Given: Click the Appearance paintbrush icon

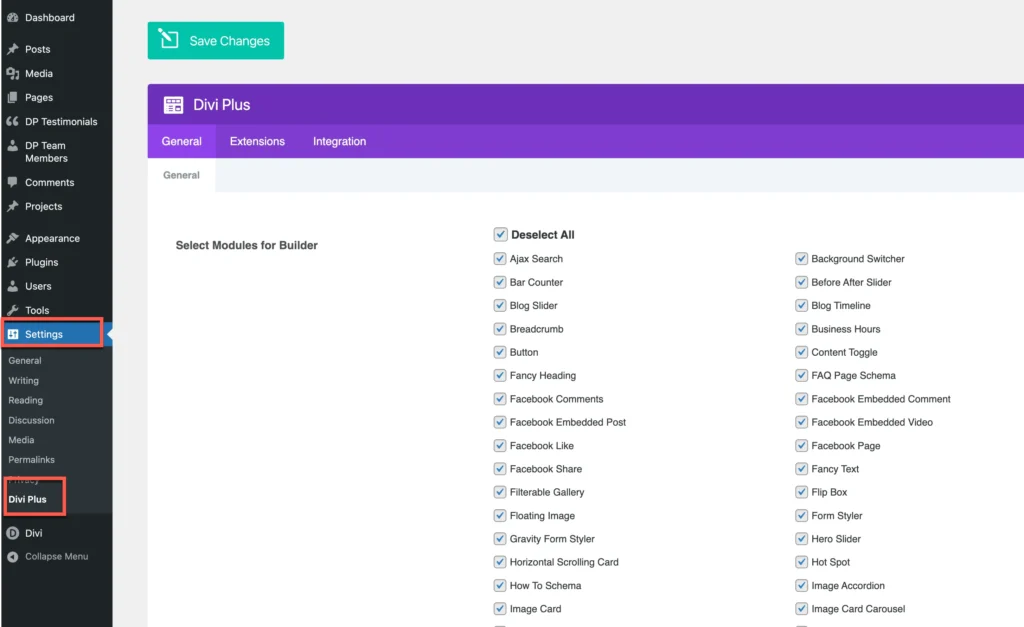Looking at the screenshot, I should 12,238.
